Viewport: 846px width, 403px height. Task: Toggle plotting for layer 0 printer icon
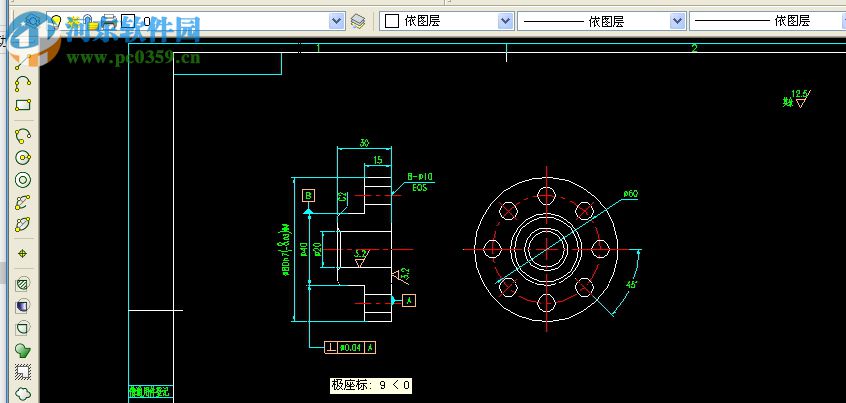(109, 21)
